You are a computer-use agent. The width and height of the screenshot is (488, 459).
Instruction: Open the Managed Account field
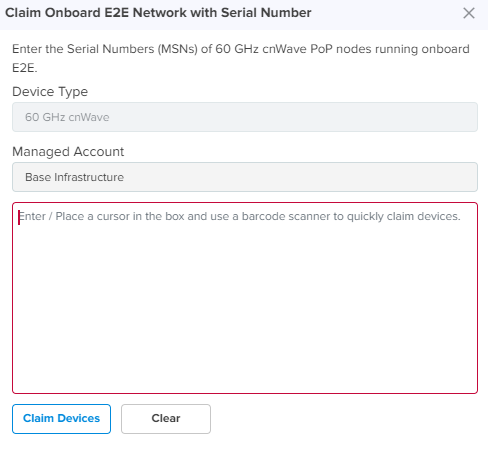click(245, 177)
